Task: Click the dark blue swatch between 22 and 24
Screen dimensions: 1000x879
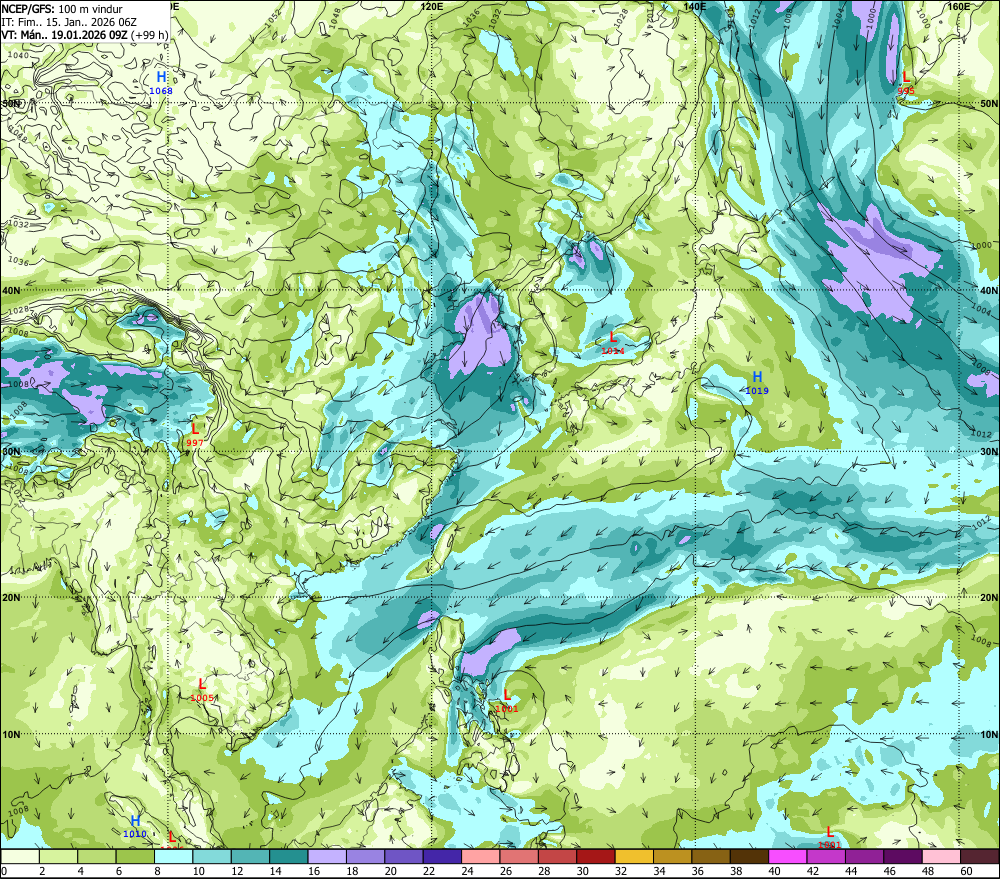Action: coord(442,856)
